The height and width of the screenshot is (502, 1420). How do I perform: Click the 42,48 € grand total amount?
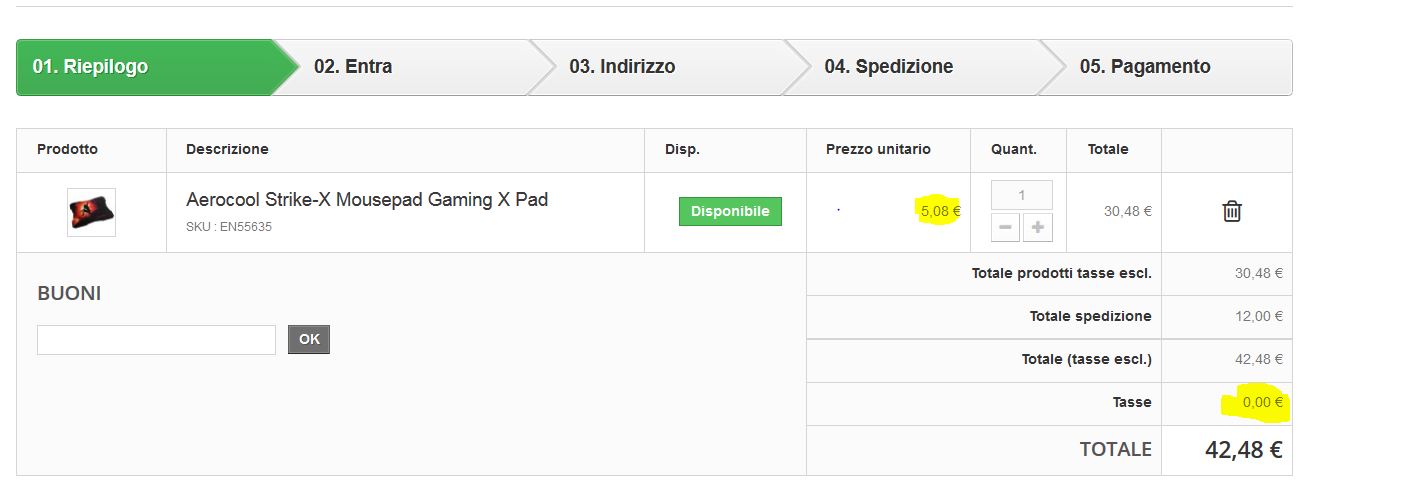point(1243,450)
